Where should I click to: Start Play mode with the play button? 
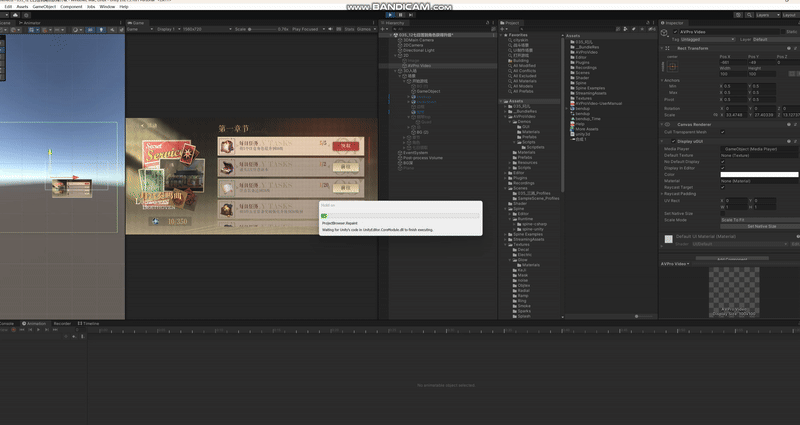pos(390,15)
